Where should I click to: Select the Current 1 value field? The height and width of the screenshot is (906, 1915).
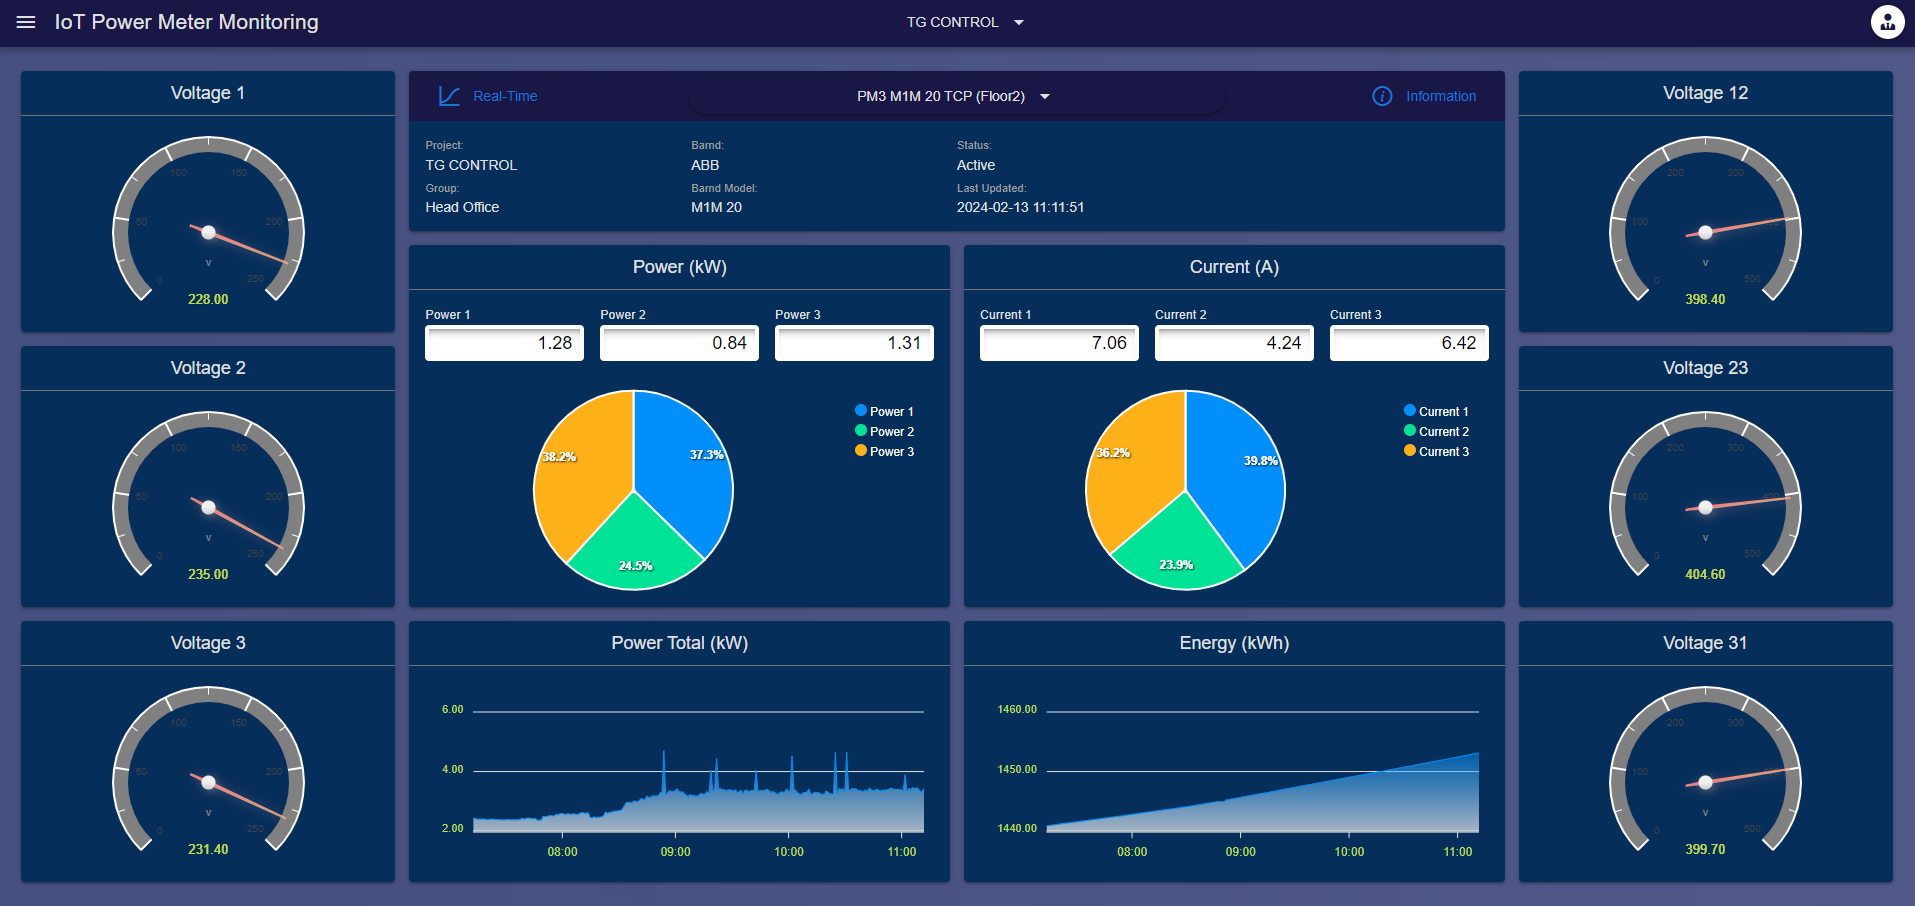pyautogui.click(x=1058, y=342)
